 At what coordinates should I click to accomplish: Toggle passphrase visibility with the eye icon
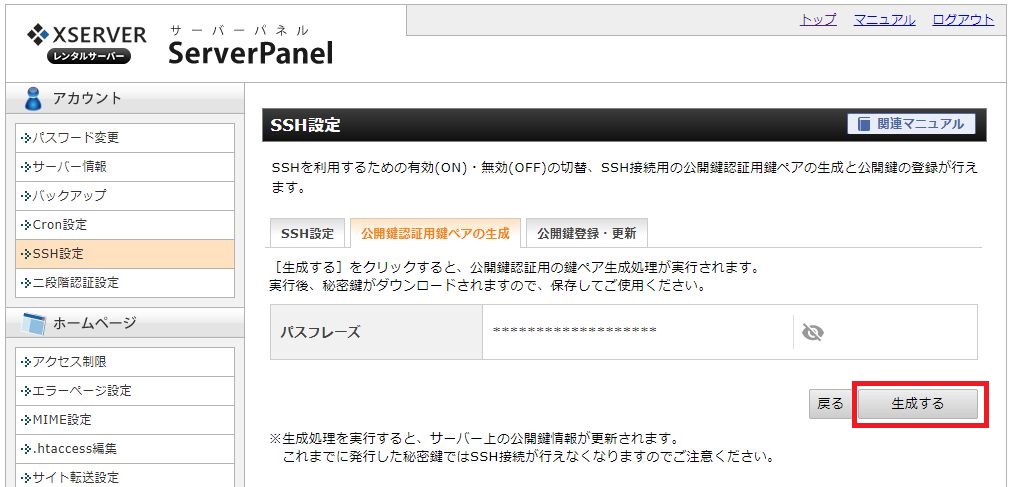[x=813, y=333]
